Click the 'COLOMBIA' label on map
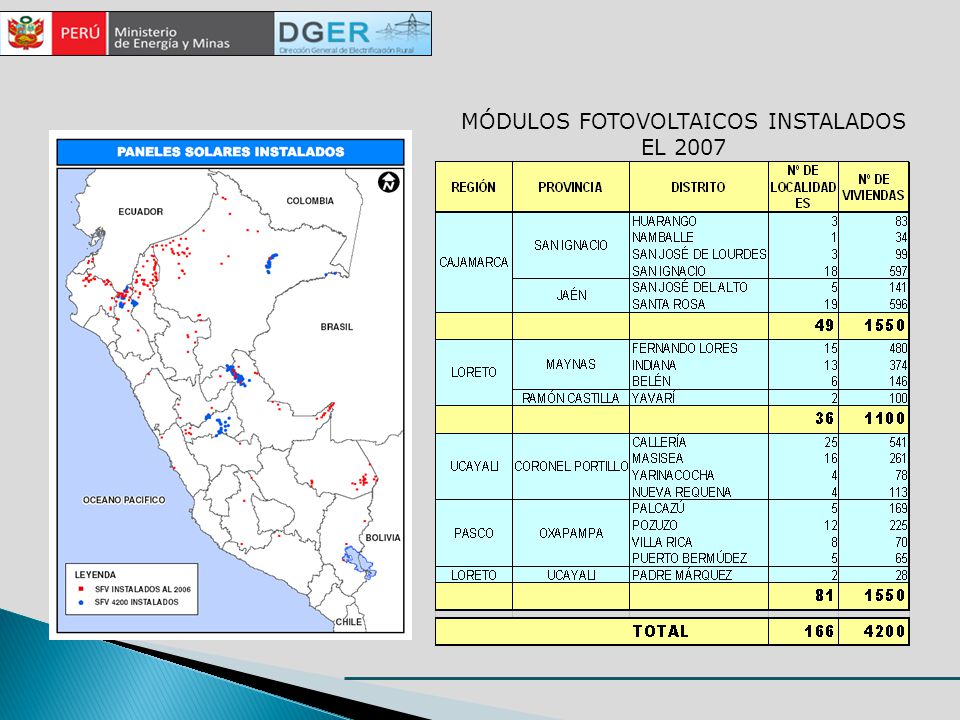Screen dimensions: 960x720 coord(310,201)
